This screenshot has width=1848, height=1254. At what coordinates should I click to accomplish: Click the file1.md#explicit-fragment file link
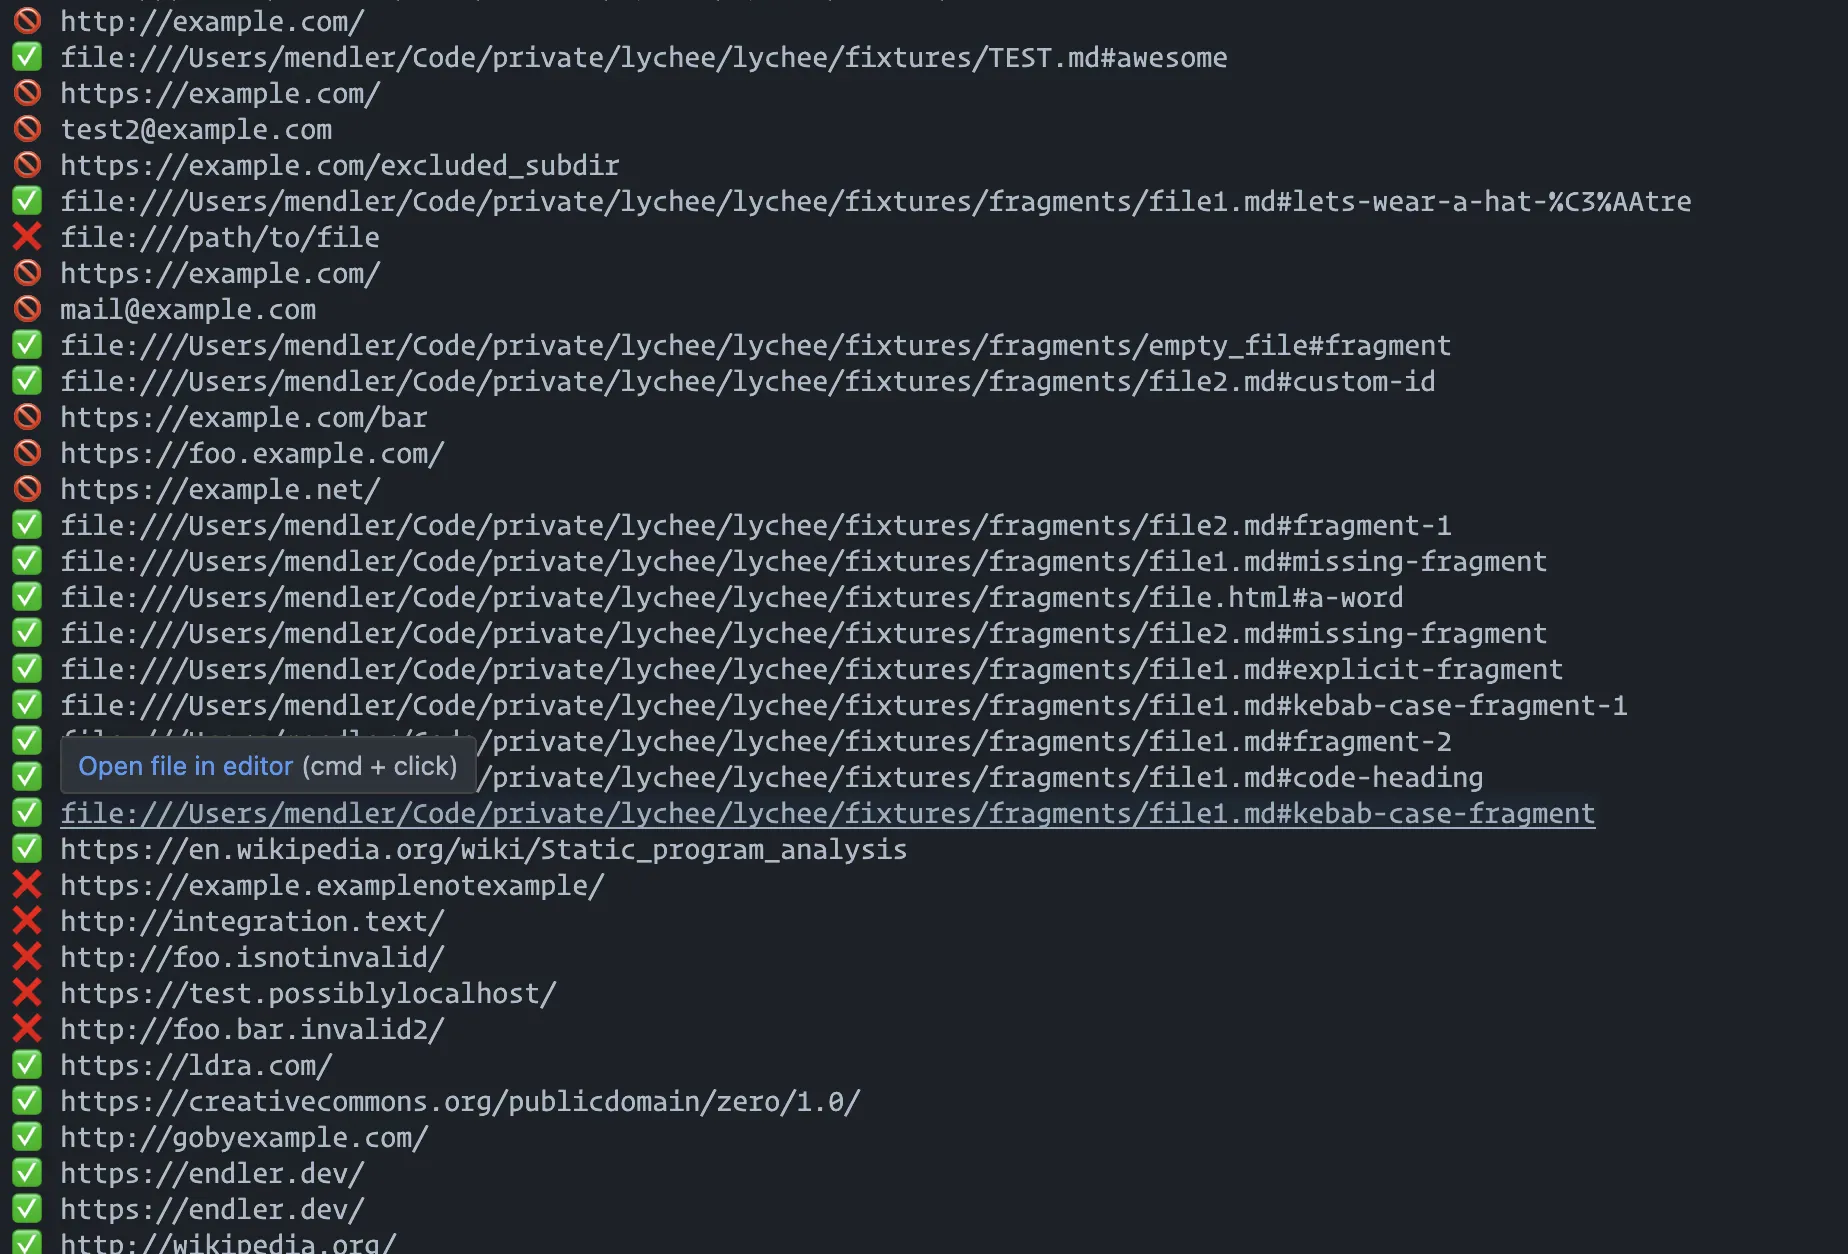[811, 670]
